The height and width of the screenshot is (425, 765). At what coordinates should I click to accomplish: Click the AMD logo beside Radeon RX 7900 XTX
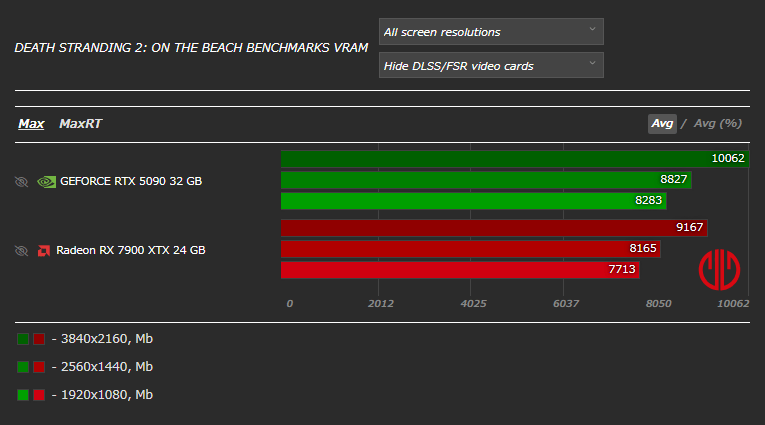44,250
